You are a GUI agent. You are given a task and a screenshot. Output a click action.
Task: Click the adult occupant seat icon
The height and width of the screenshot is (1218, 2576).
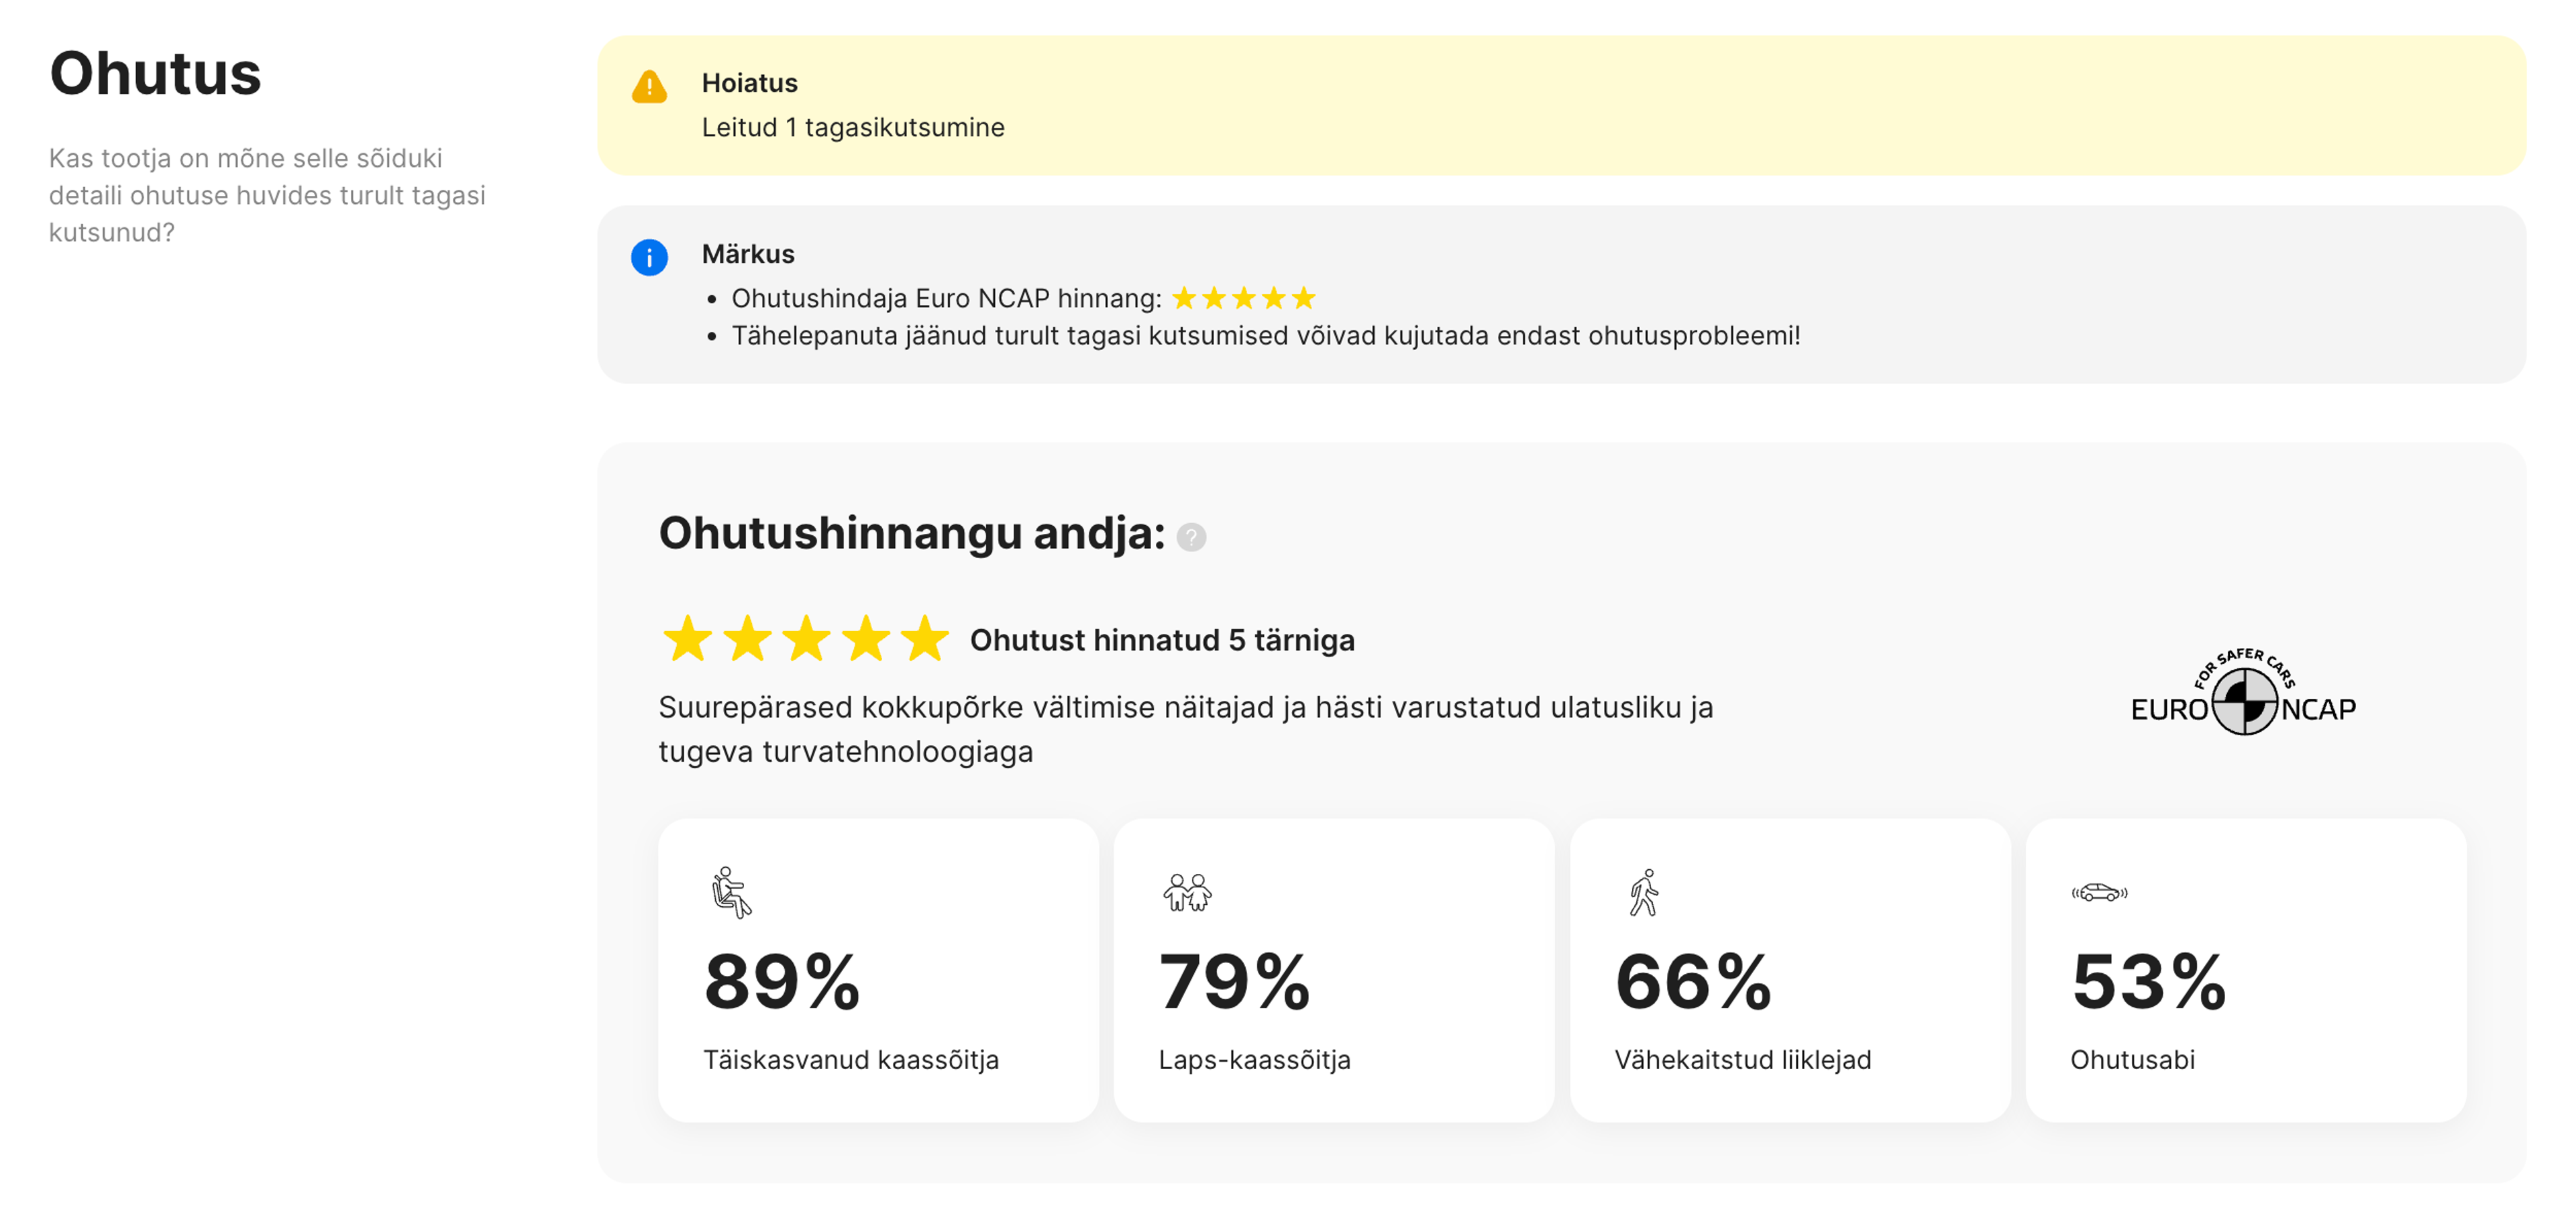[731, 892]
